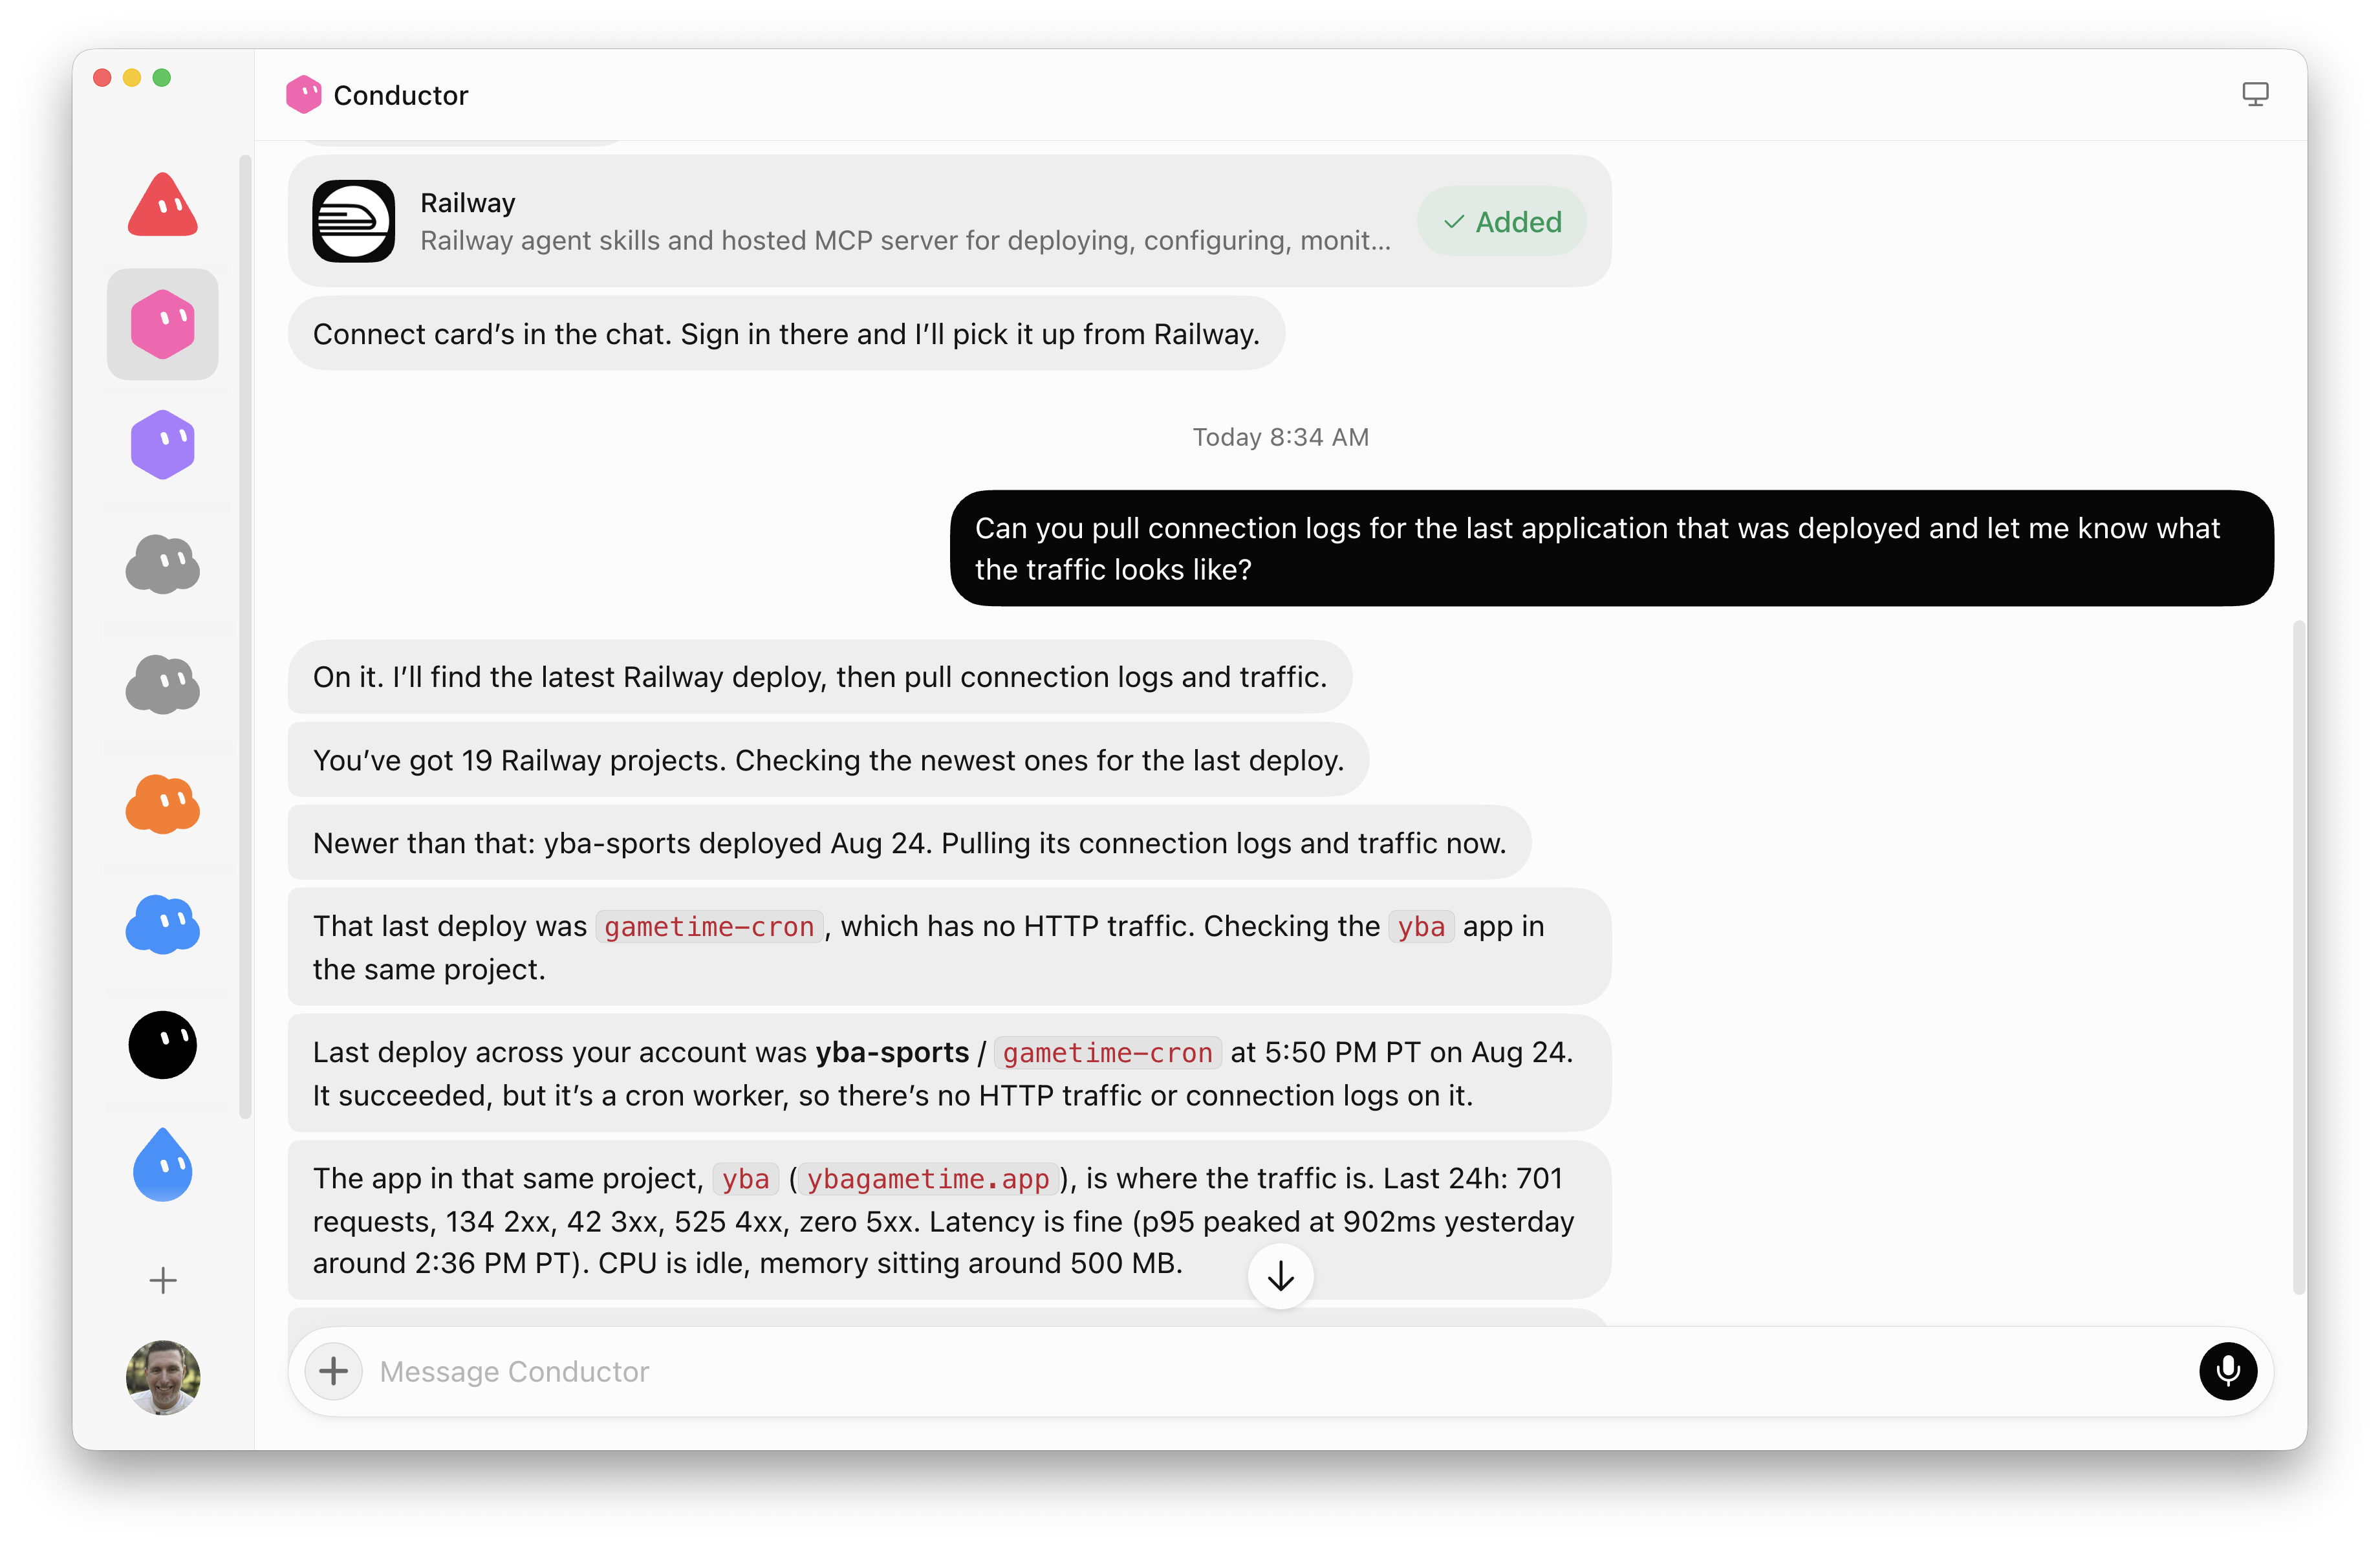Viewport: 2380px width, 1546px height.
Task: Add a new agent with the sidebar plus
Action: point(162,1280)
